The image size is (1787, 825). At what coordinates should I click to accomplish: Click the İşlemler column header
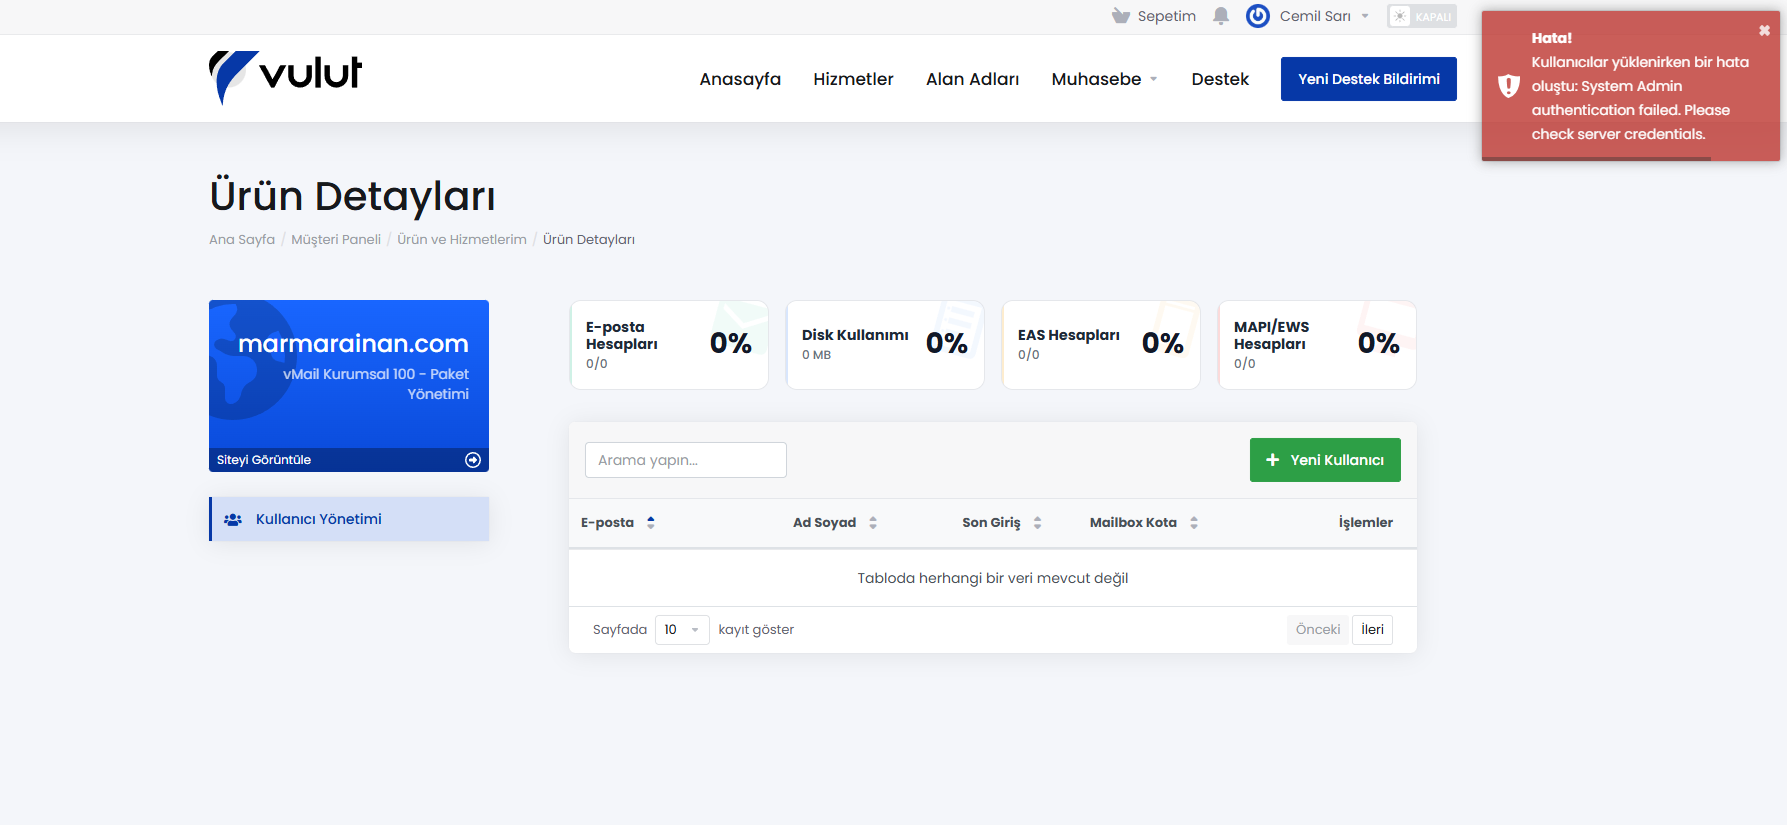click(x=1366, y=523)
